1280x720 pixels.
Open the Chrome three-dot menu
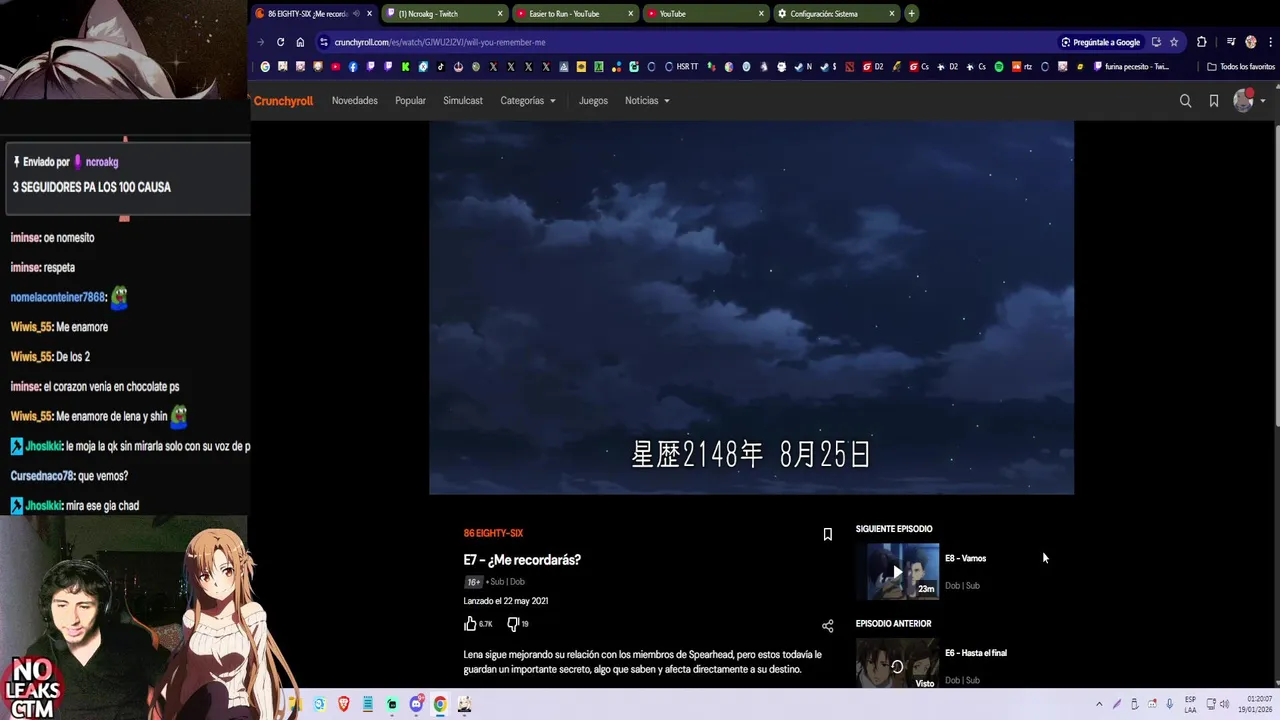[1269, 42]
